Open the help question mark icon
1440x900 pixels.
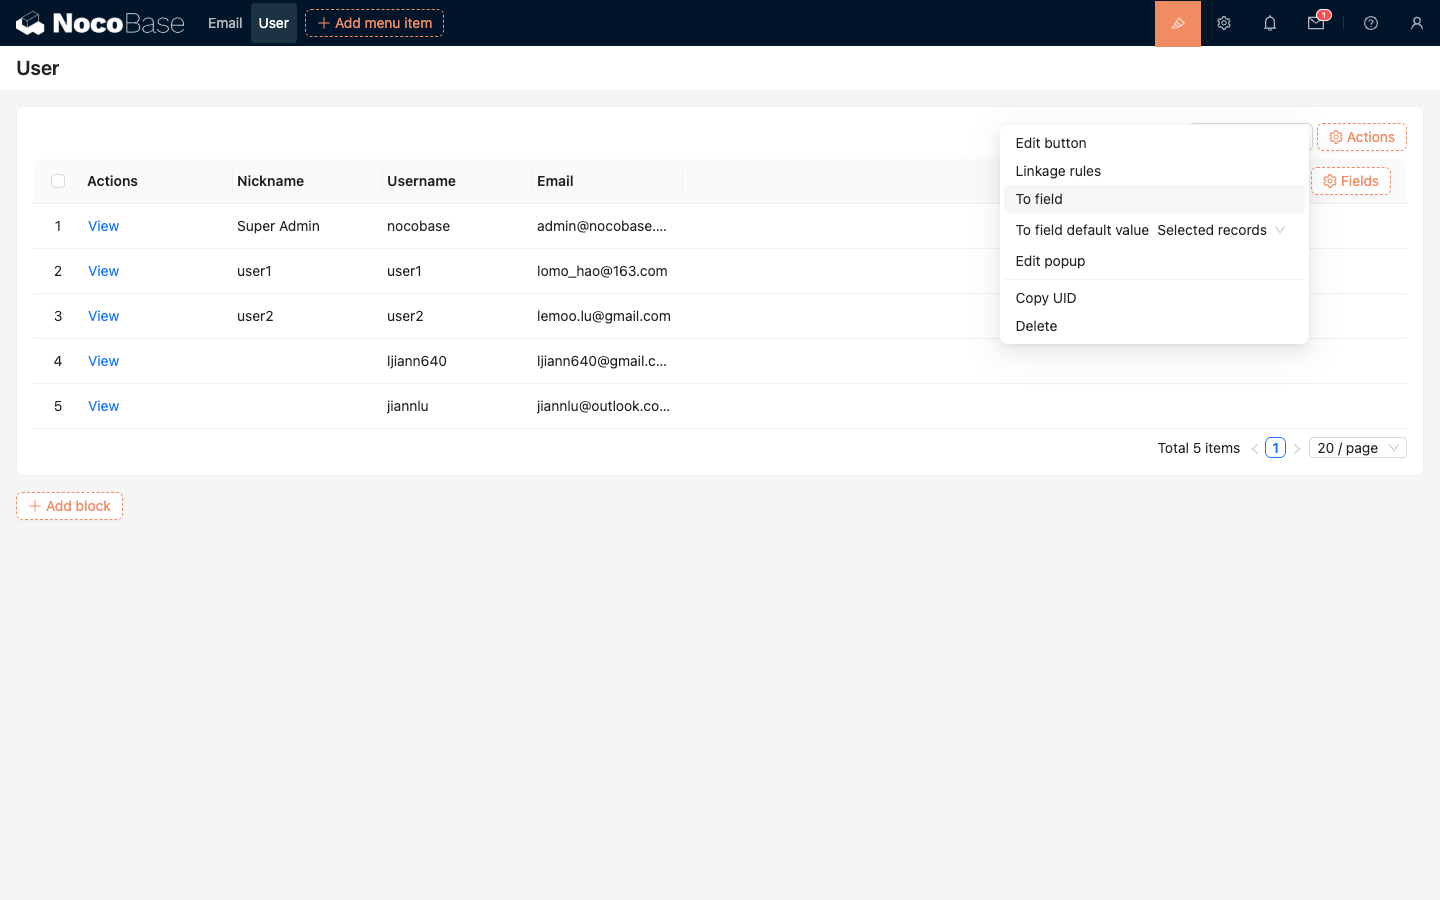tap(1370, 23)
